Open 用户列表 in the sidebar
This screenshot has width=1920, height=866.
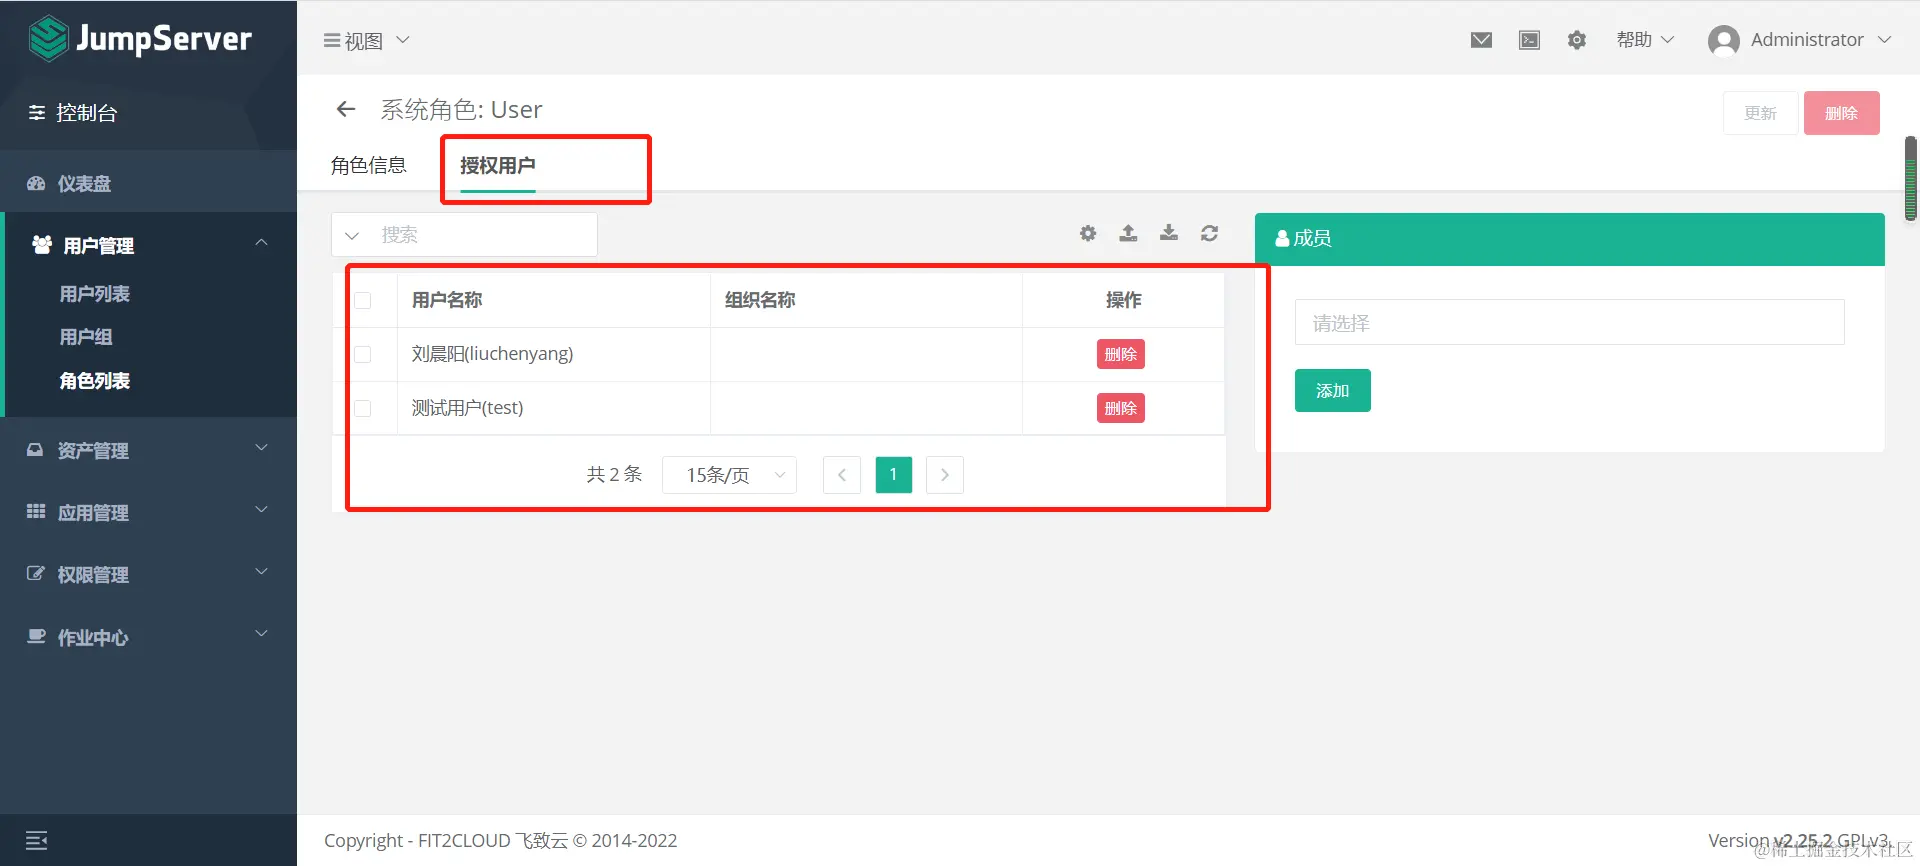[95, 294]
